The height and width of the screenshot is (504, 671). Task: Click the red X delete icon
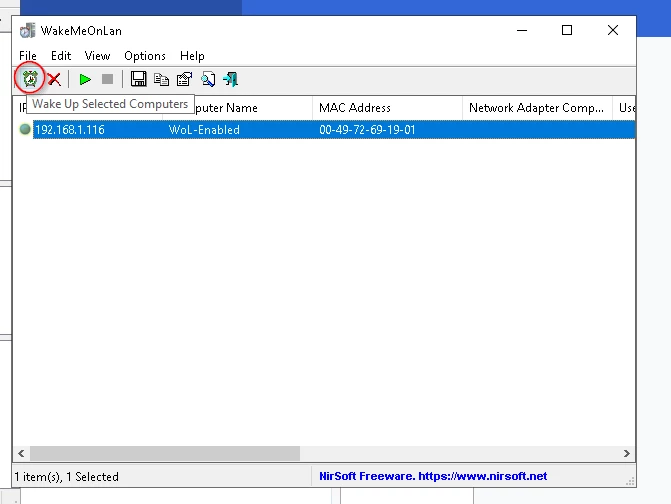click(x=54, y=79)
